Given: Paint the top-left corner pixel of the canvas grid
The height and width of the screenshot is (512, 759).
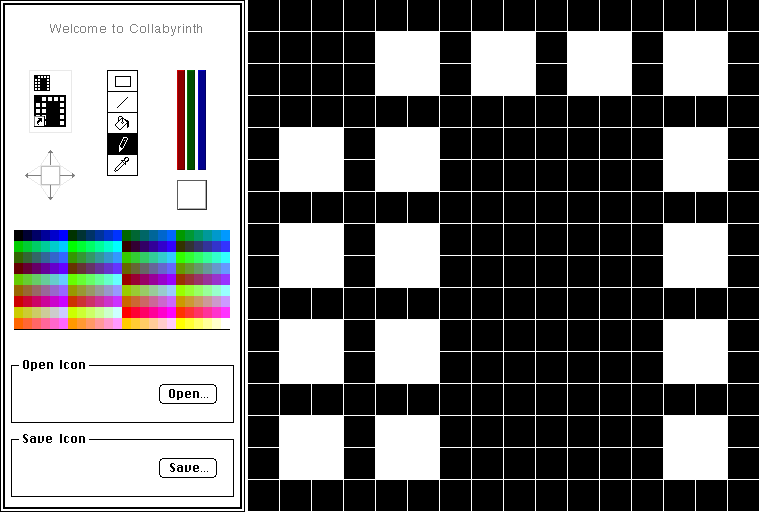Looking at the screenshot, I should 263,15.
